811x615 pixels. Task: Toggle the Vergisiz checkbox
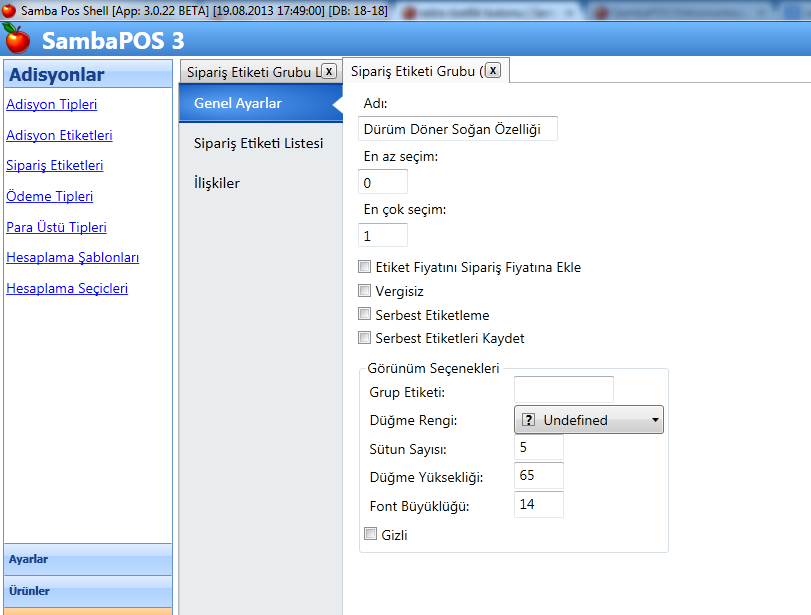click(x=365, y=291)
